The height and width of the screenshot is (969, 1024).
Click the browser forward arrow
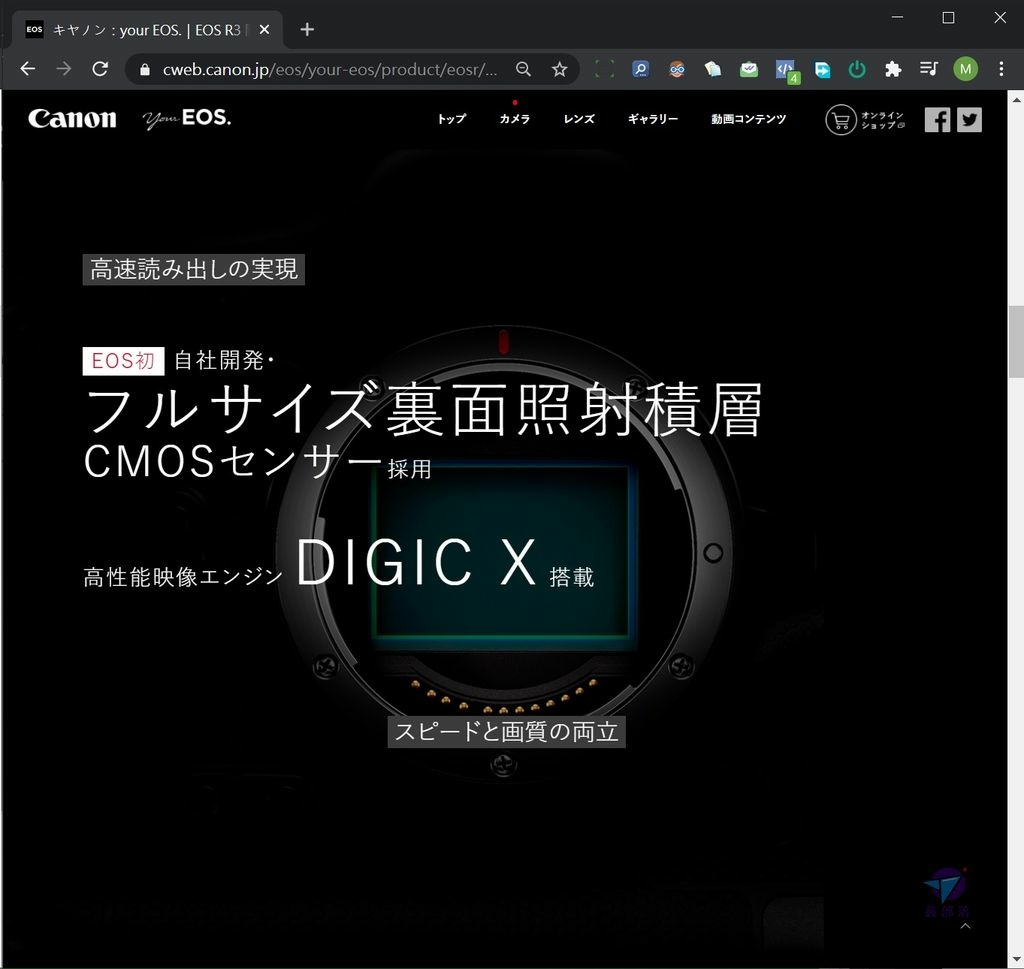[x=64, y=69]
